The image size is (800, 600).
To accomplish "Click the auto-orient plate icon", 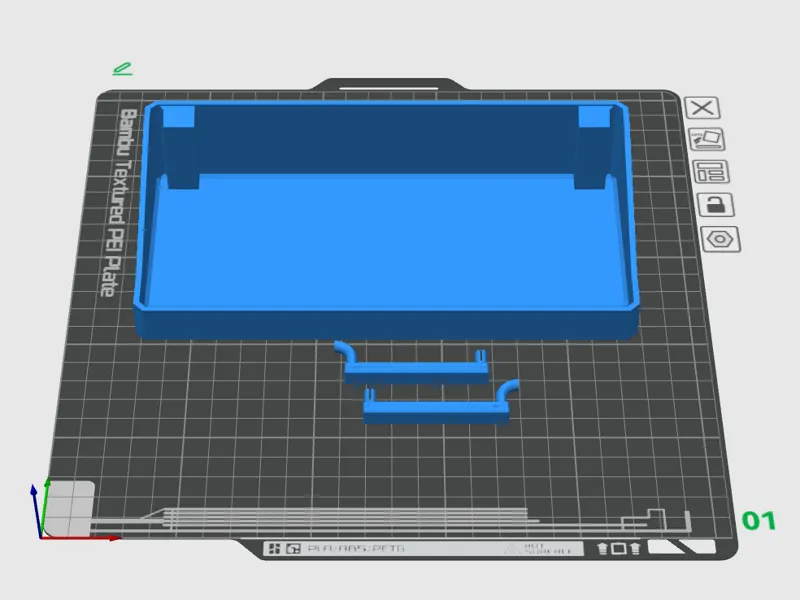I will [707, 139].
